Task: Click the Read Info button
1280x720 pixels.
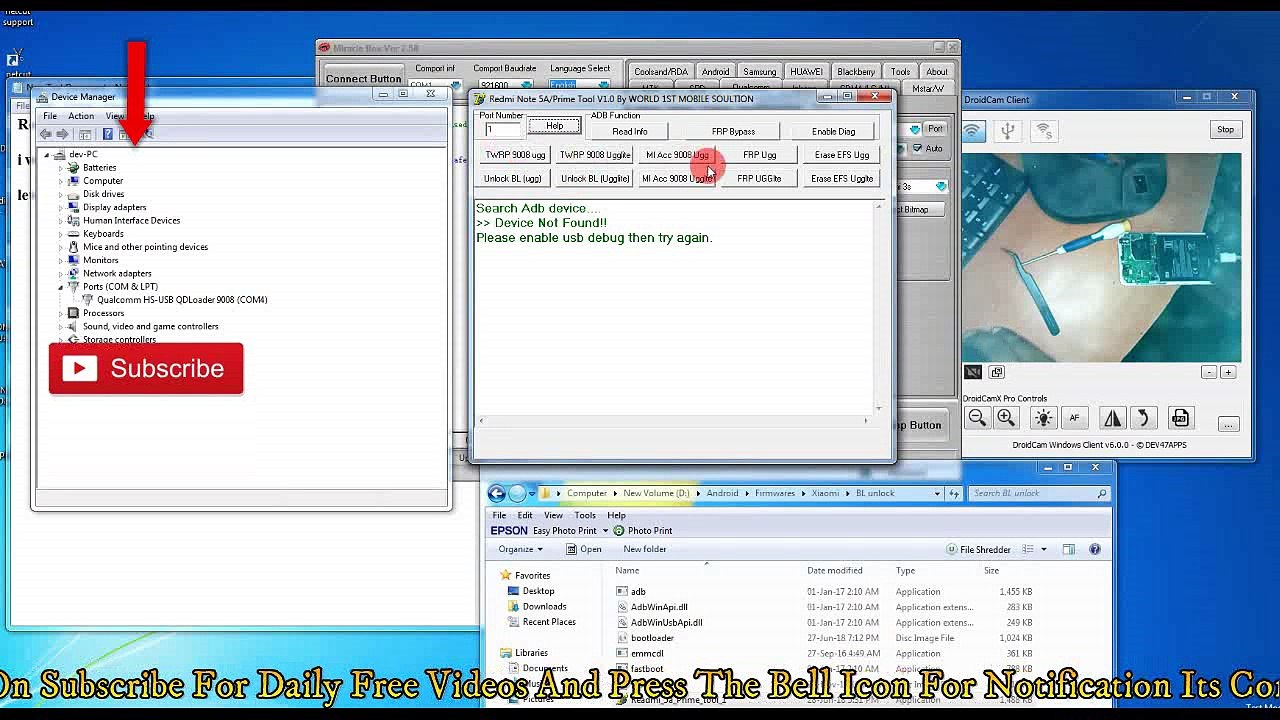Action: pos(630,132)
